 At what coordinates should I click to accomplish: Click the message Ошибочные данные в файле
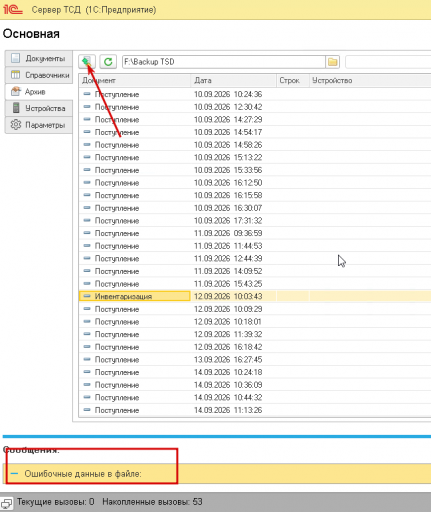click(83, 474)
